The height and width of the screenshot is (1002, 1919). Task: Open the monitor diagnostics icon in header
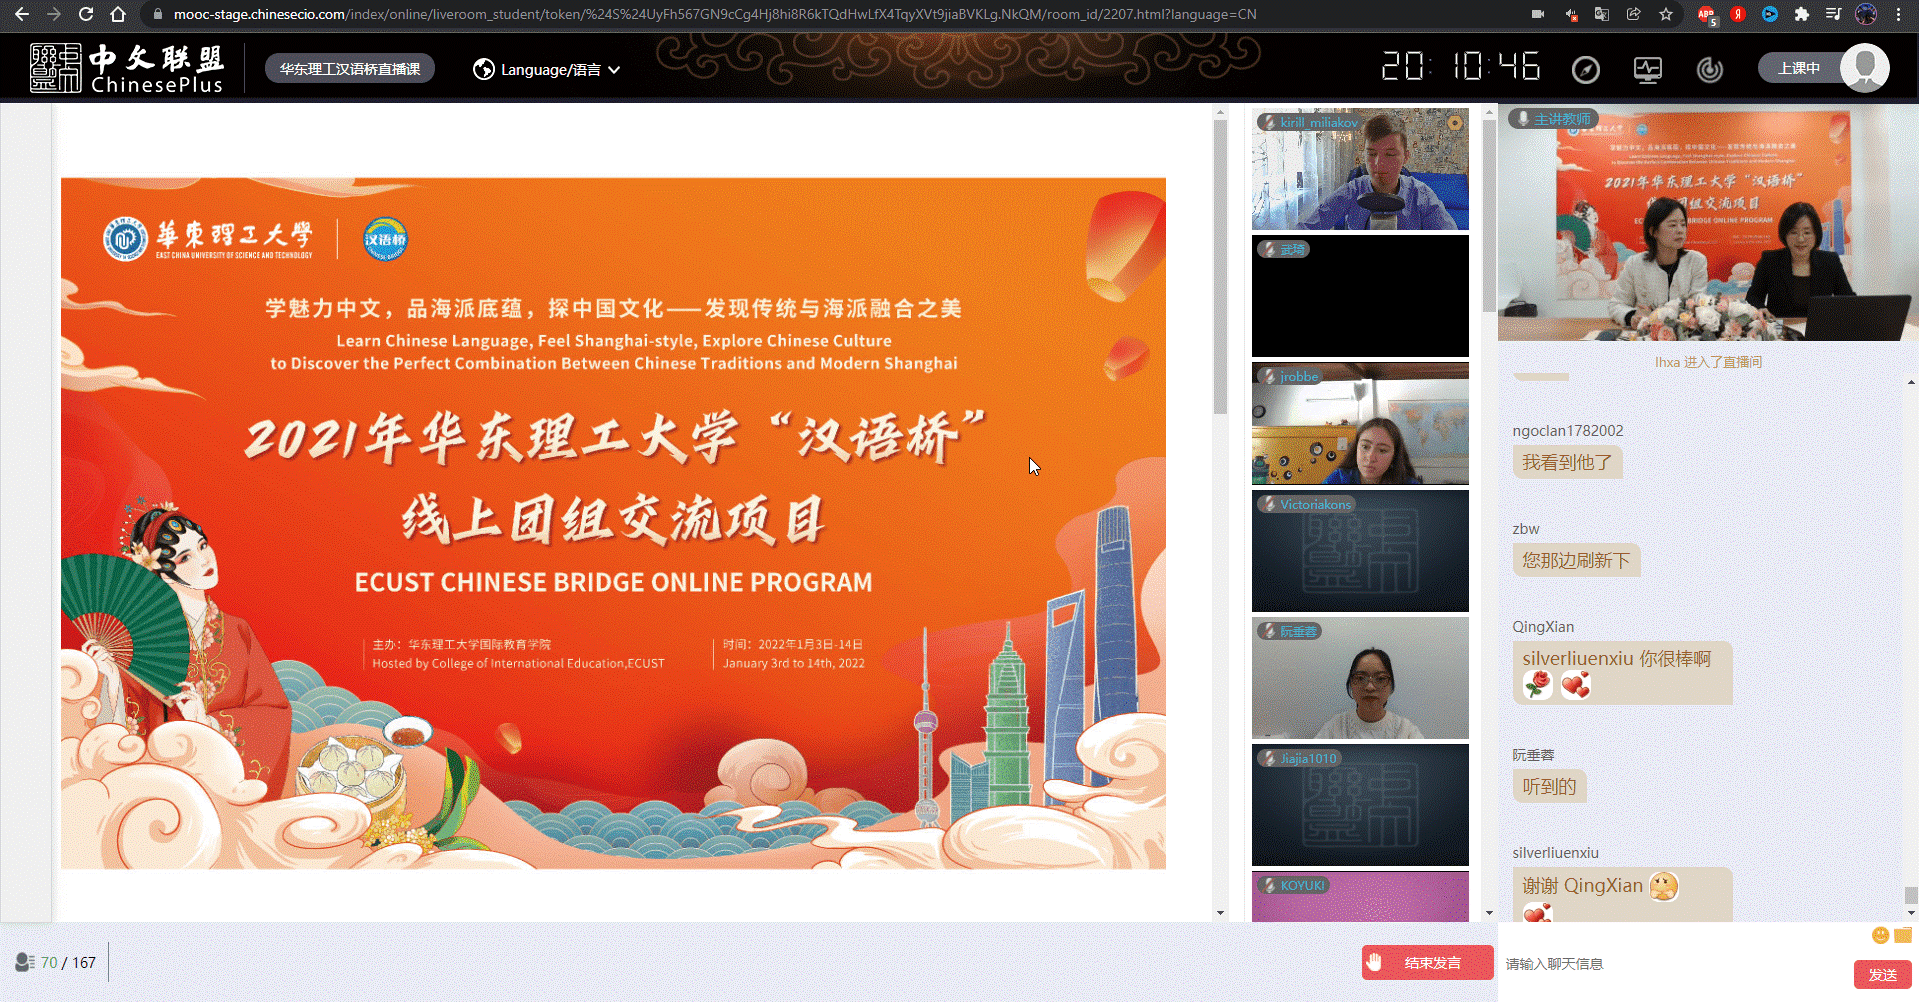[1648, 69]
